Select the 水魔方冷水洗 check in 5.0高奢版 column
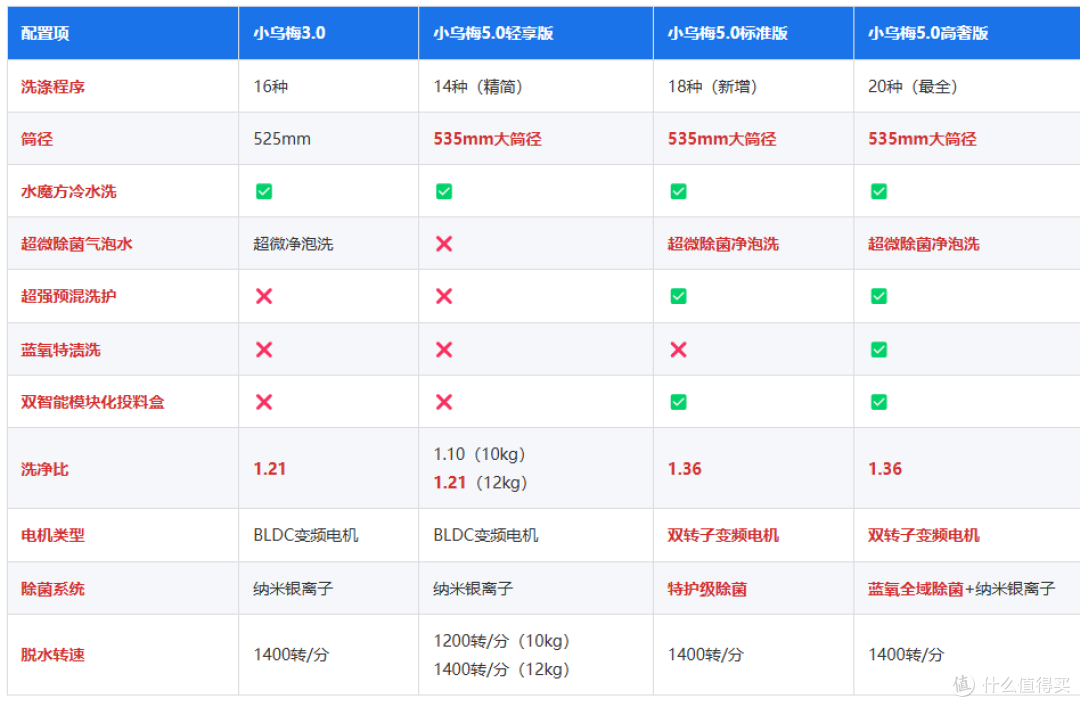1080x707 pixels. (879, 192)
